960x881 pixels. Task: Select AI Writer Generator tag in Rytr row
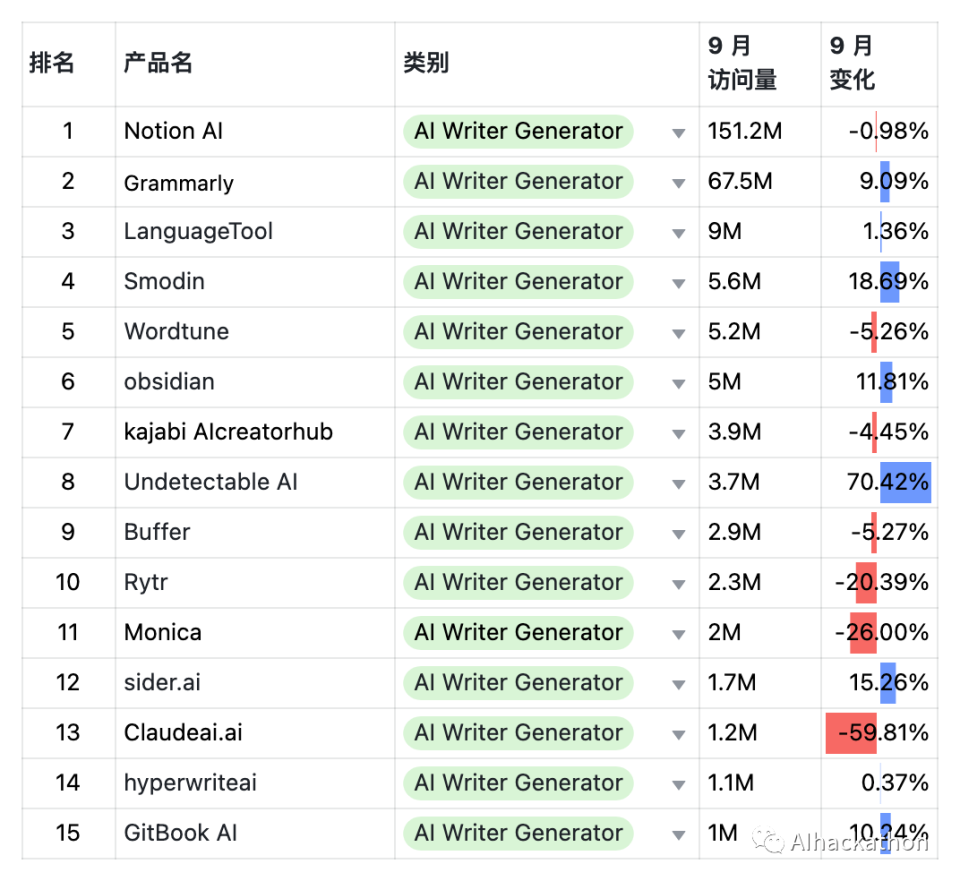point(518,582)
